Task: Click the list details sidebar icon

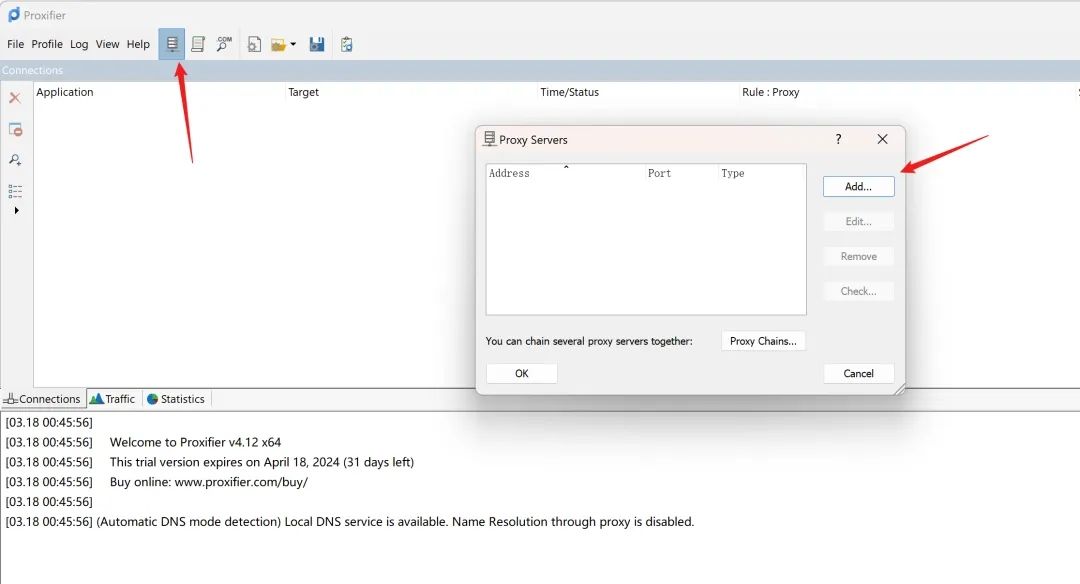Action: 15,191
